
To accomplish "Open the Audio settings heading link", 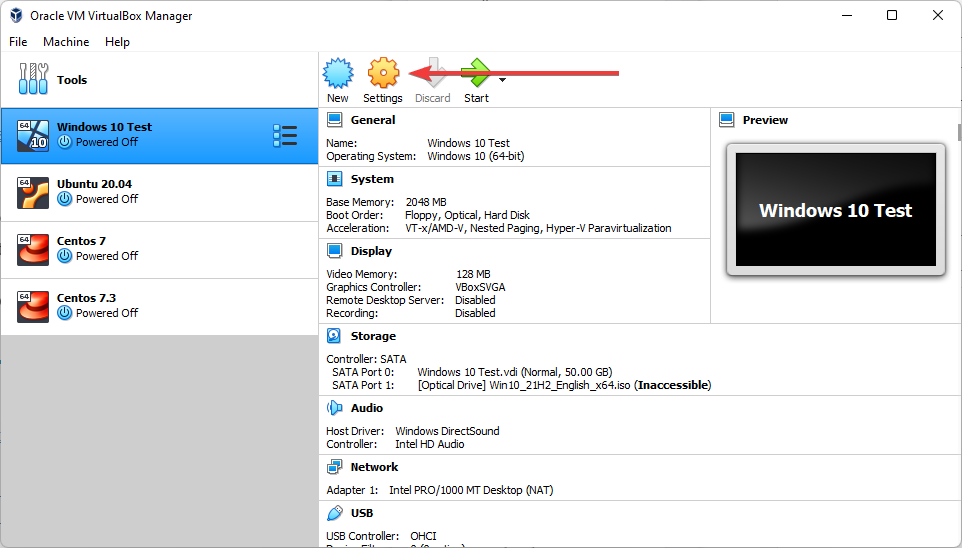I will pyautogui.click(x=367, y=408).
